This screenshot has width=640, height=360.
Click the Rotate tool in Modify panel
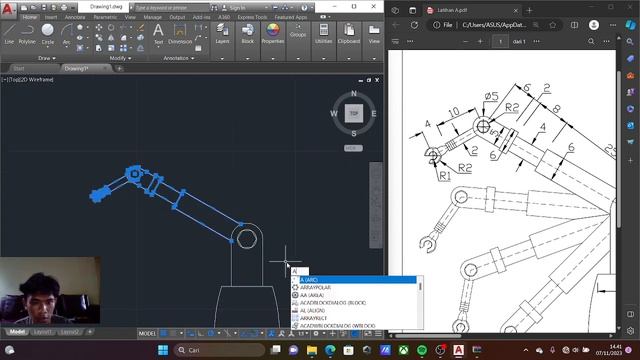point(111,27)
